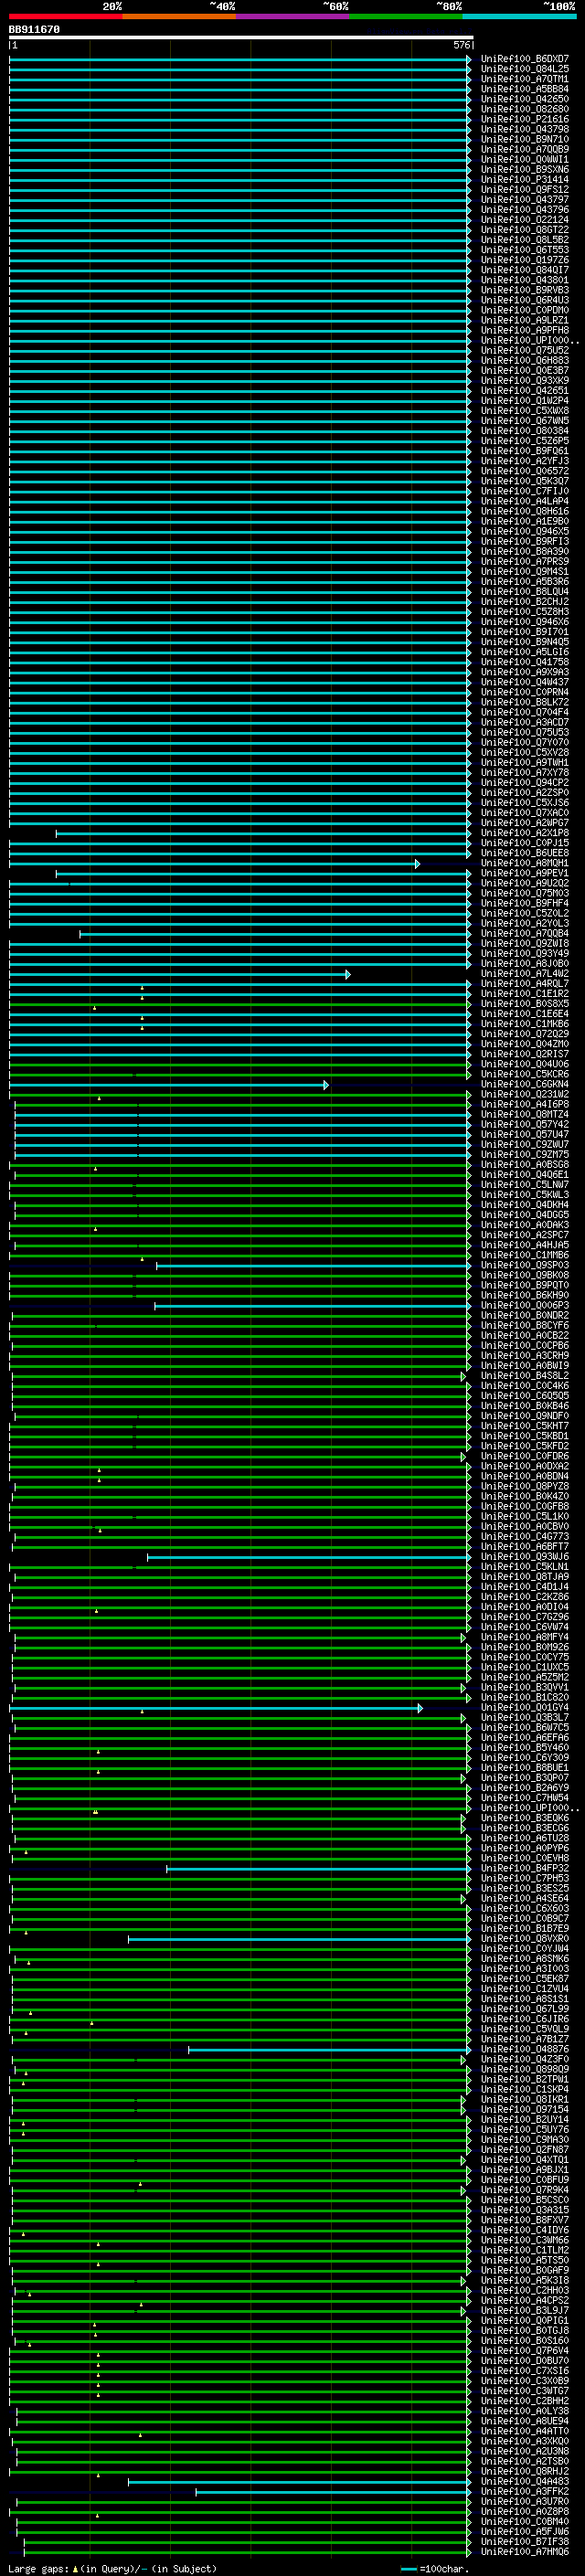Click the UniRef100_A4RQL7 label
Viewport: 585px width, 2576px height.
point(525,984)
